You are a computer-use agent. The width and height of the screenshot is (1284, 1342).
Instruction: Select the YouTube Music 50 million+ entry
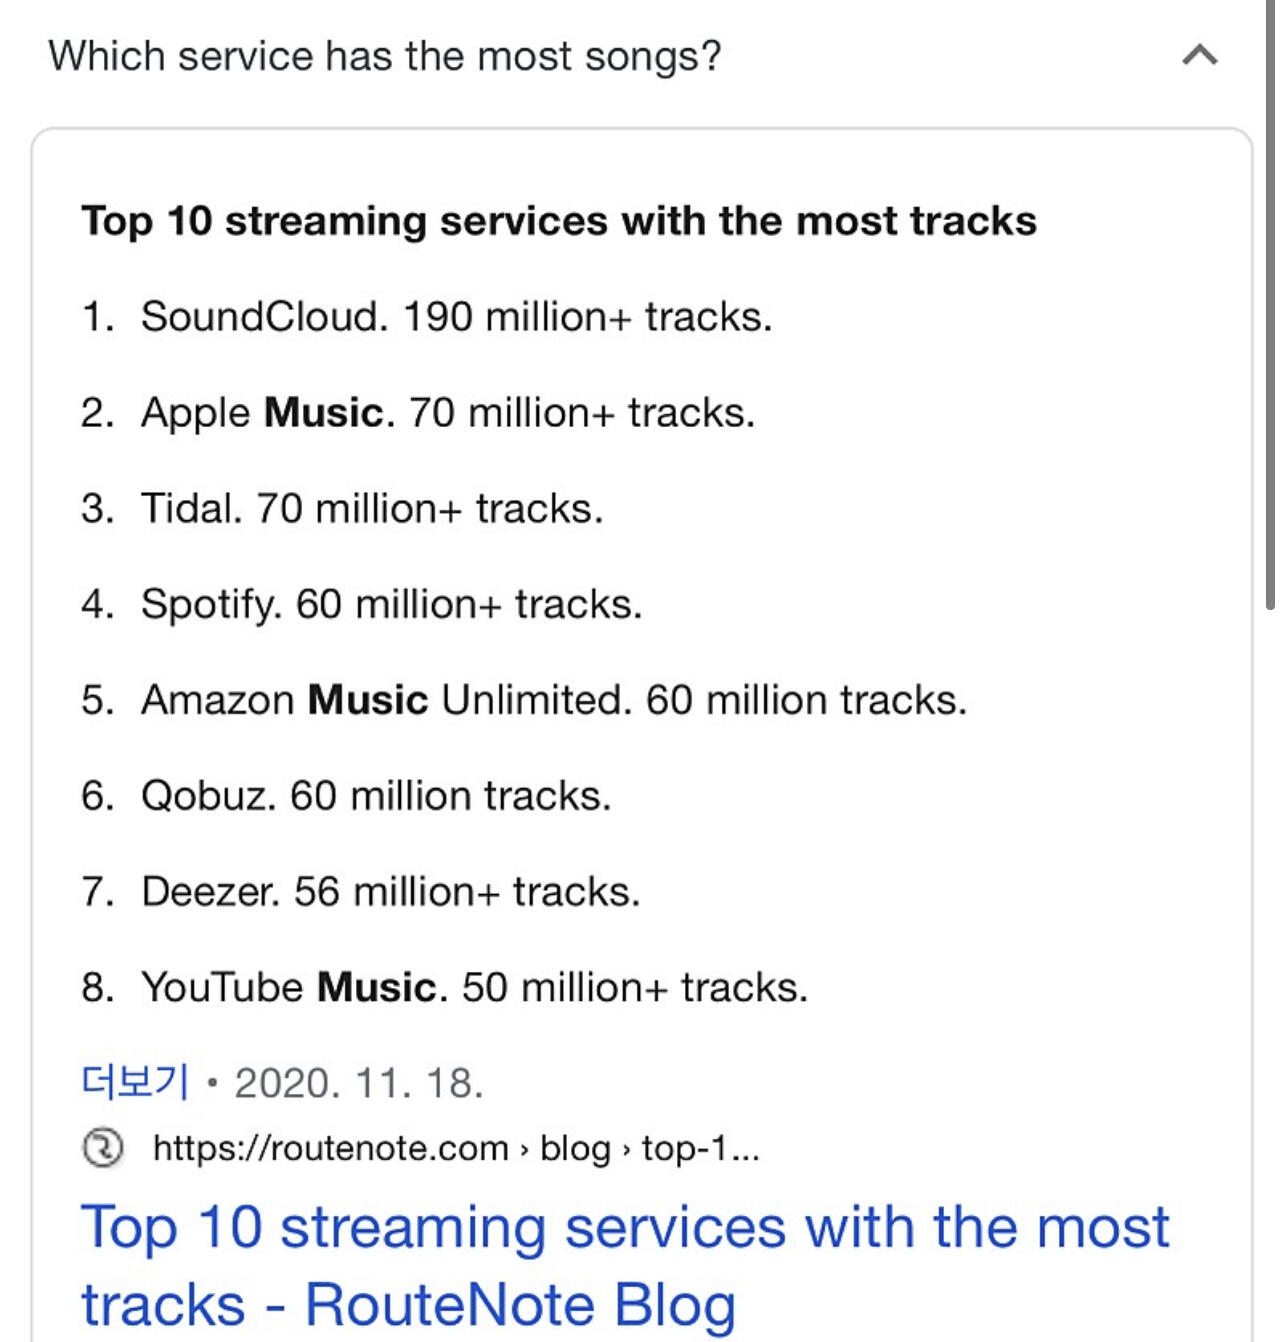pos(474,988)
